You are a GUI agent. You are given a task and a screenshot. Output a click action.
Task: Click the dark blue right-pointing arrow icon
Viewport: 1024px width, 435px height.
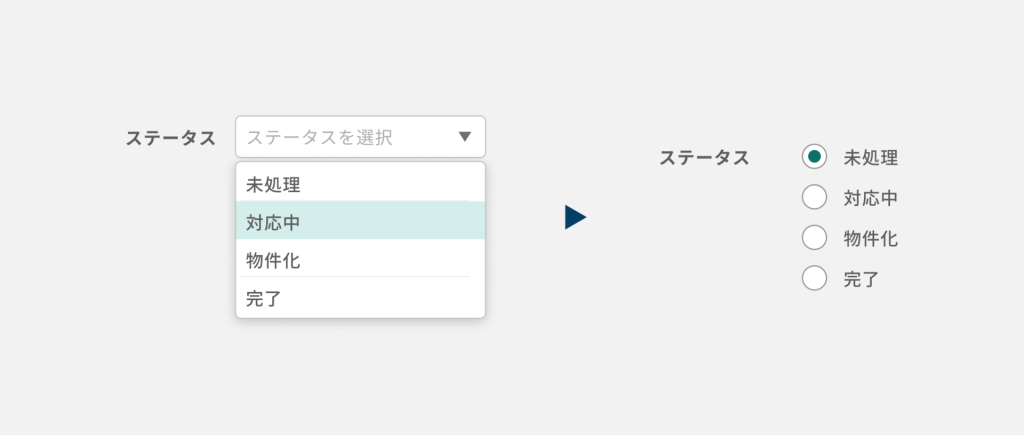point(574,217)
